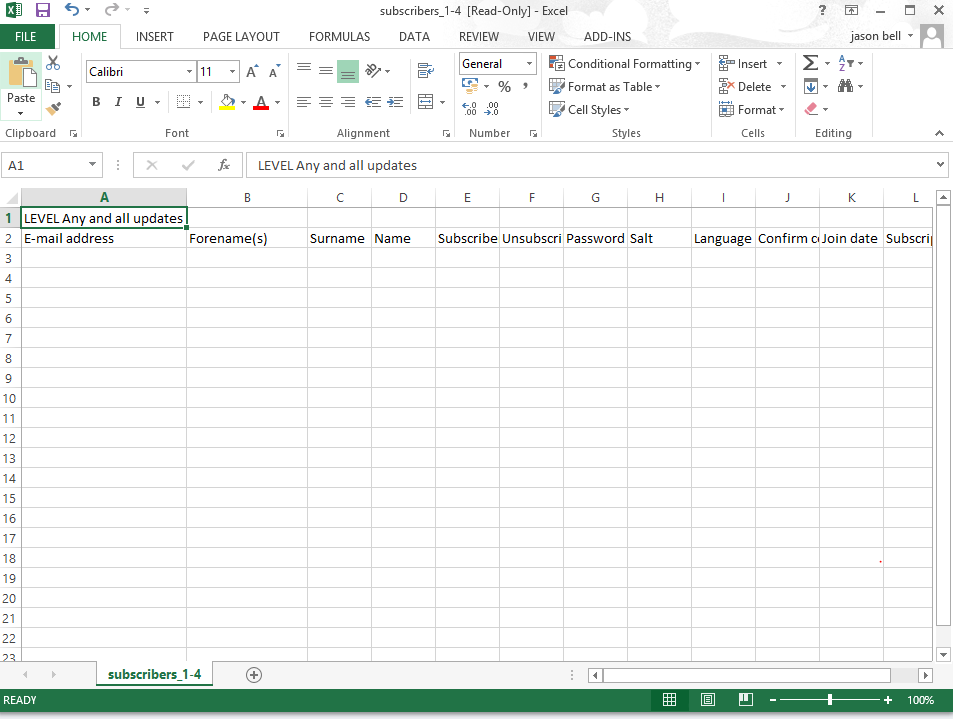Toggle Center horizontal alignment
This screenshot has width=953, height=719.
(326, 101)
